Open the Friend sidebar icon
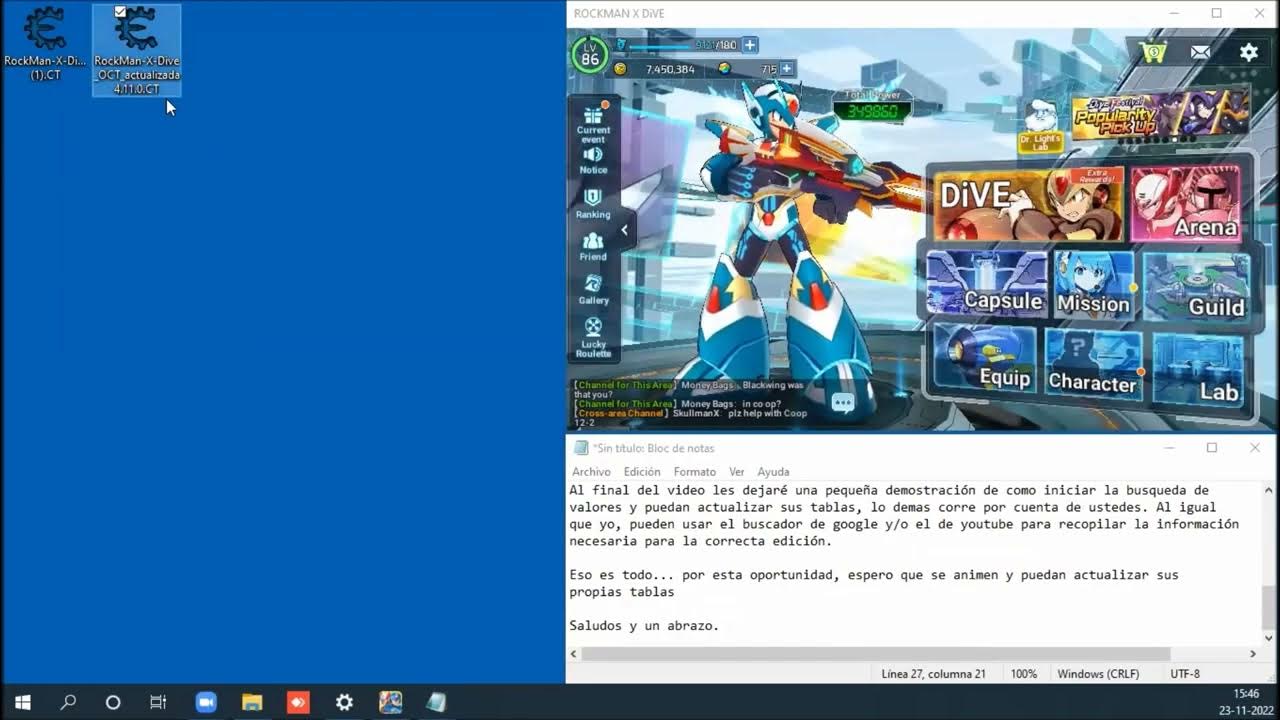 click(593, 246)
